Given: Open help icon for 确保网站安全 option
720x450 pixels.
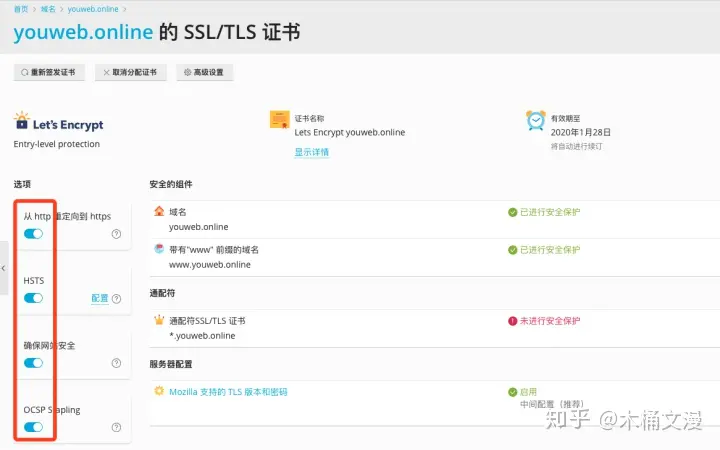Looking at the screenshot, I should 116,363.
